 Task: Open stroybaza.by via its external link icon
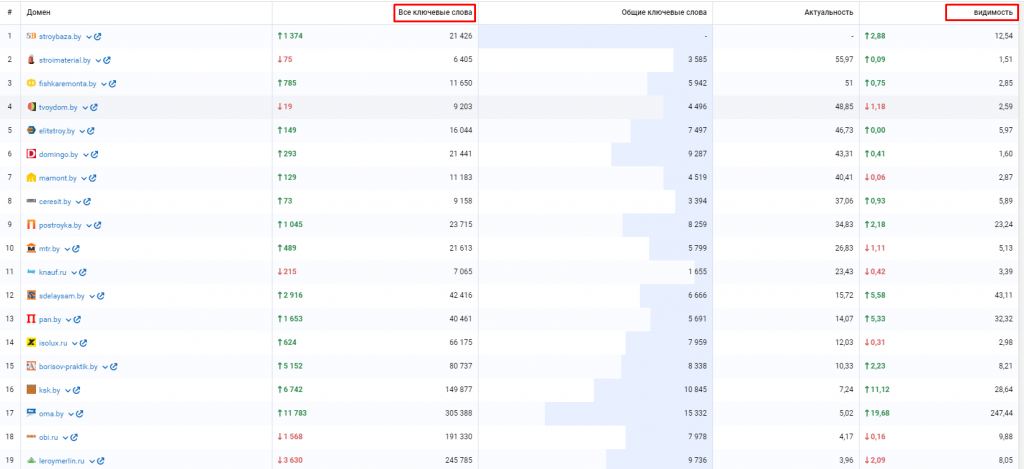pyautogui.click(x=98, y=37)
